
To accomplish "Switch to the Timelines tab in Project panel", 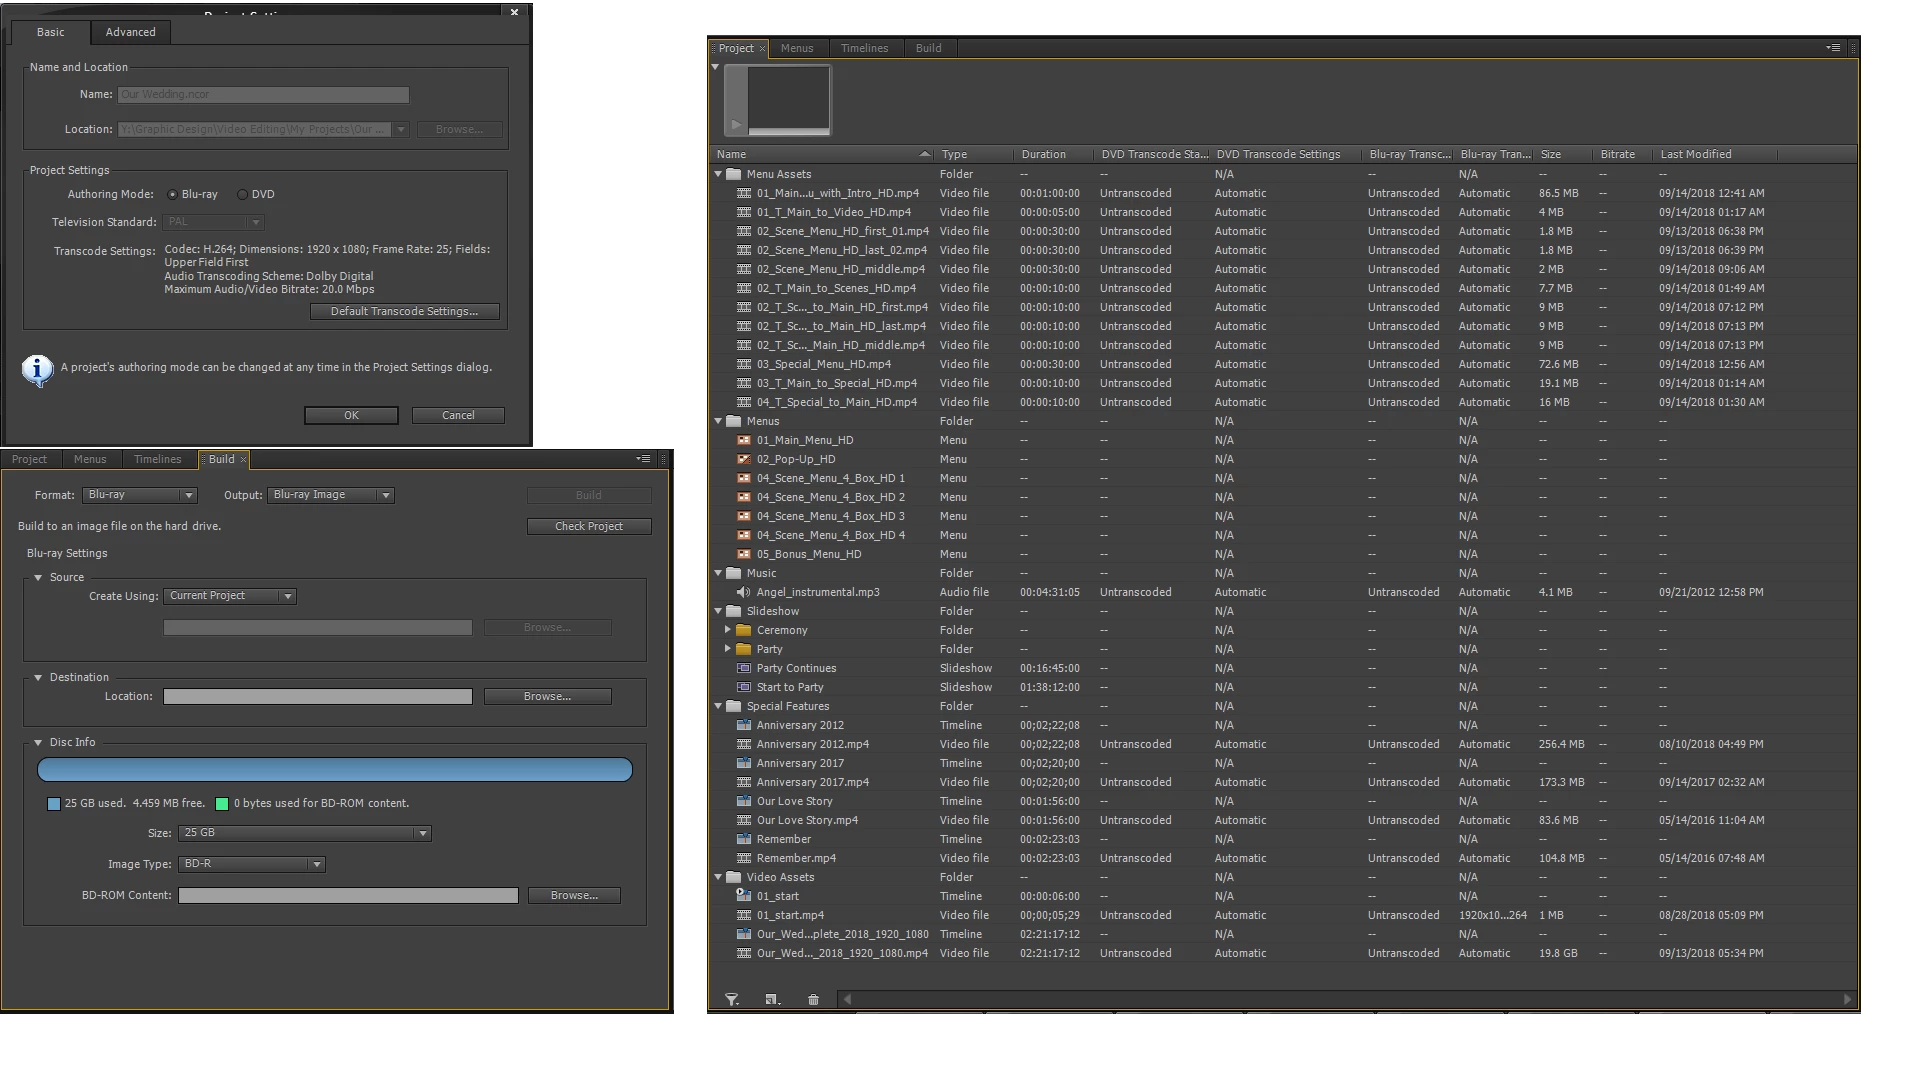I will coord(864,48).
